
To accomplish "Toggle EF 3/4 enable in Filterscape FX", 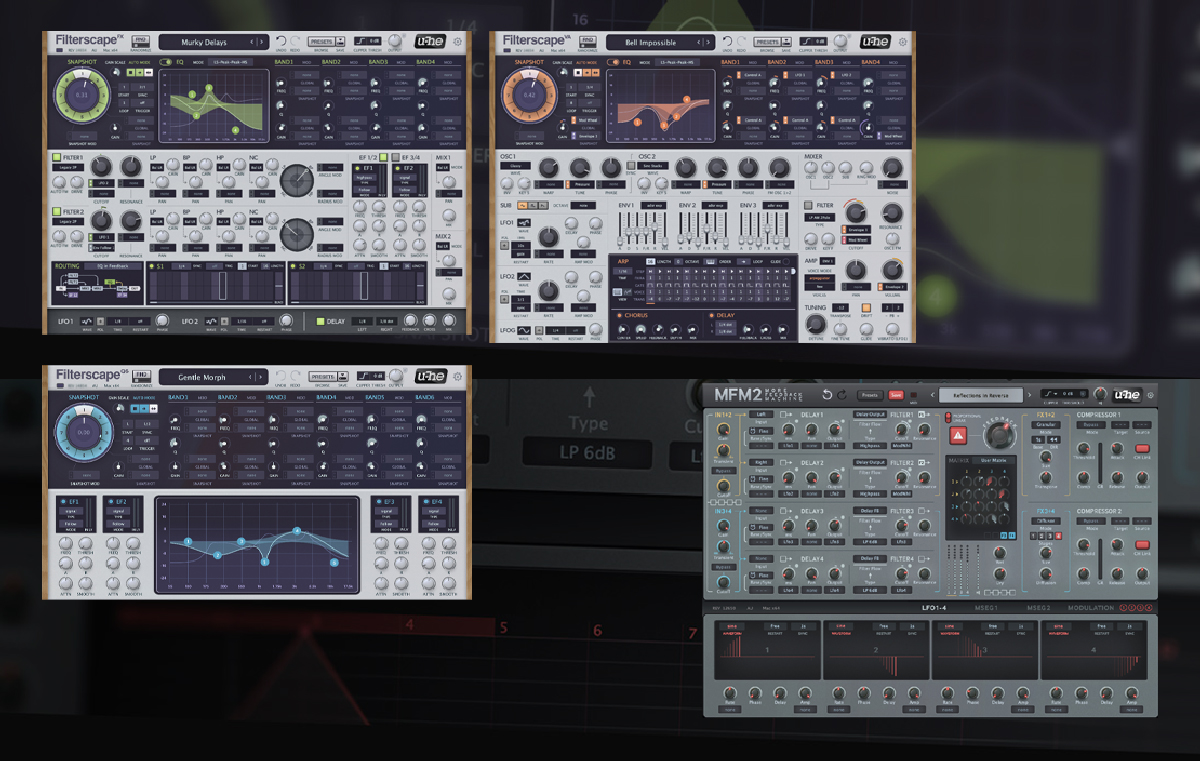I will [x=395, y=157].
